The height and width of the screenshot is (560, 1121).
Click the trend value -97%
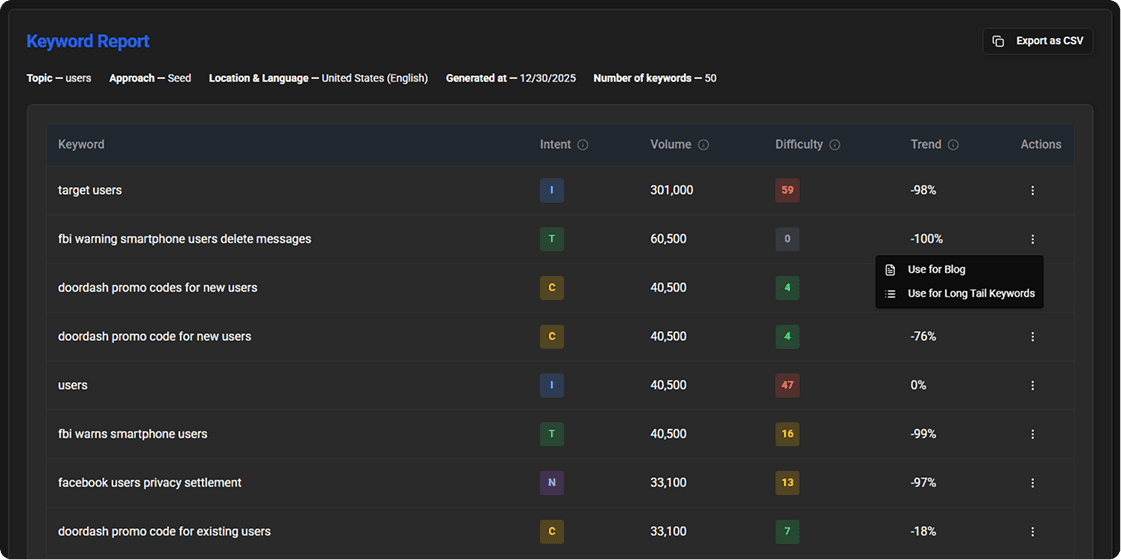[923, 483]
